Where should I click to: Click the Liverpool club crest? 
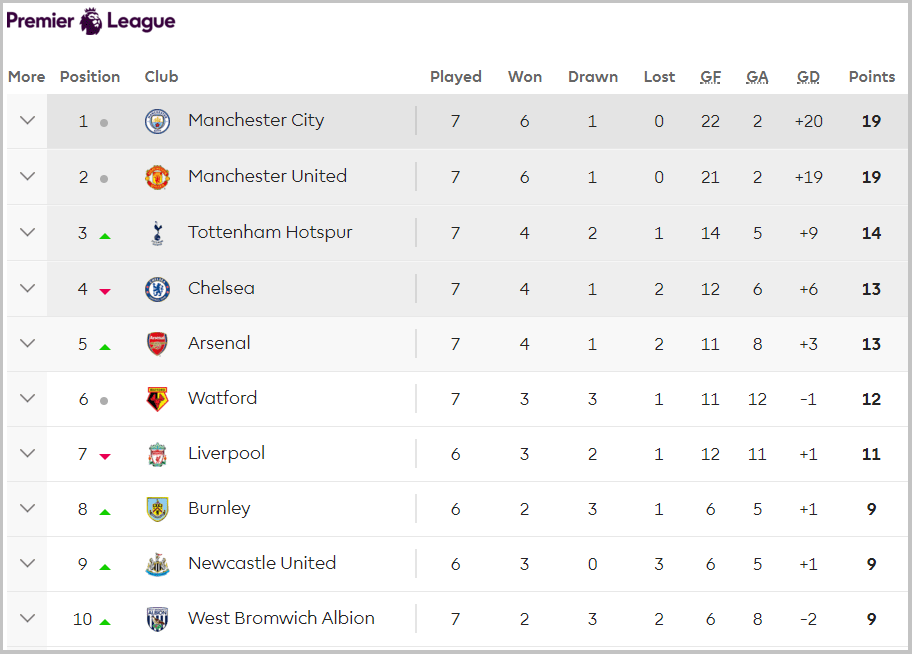(x=157, y=454)
